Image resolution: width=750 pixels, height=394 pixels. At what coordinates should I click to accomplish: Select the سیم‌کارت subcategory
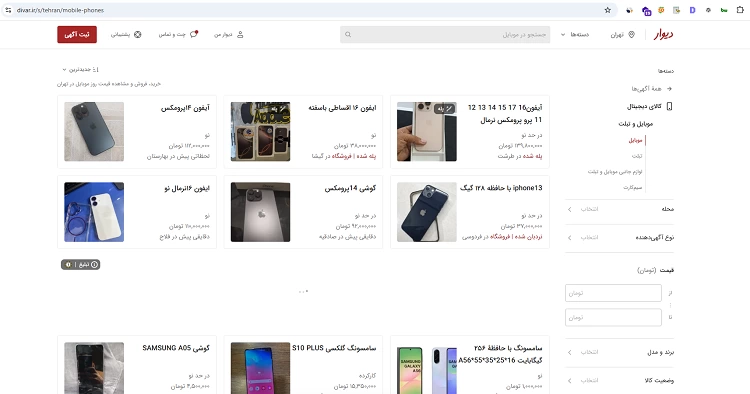(x=632, y=187)
